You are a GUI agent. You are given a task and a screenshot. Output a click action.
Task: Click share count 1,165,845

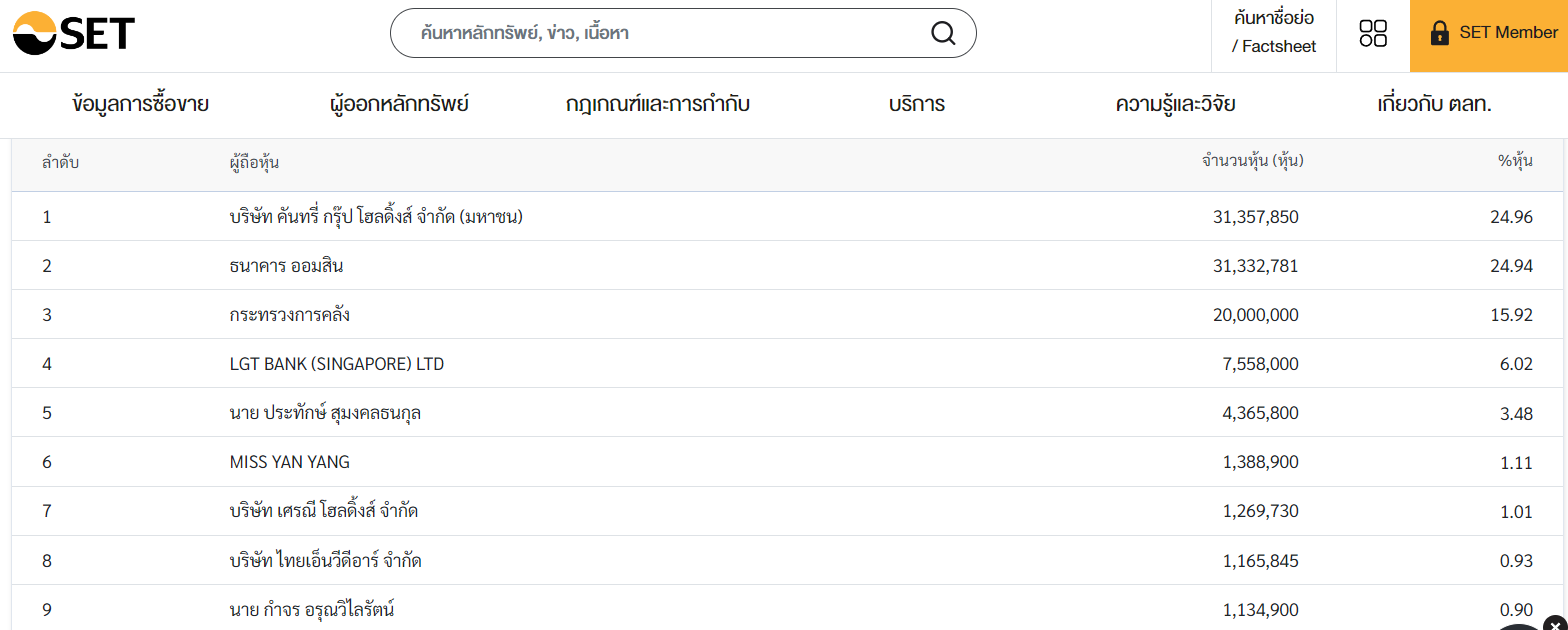click(x=1260, y=561)
